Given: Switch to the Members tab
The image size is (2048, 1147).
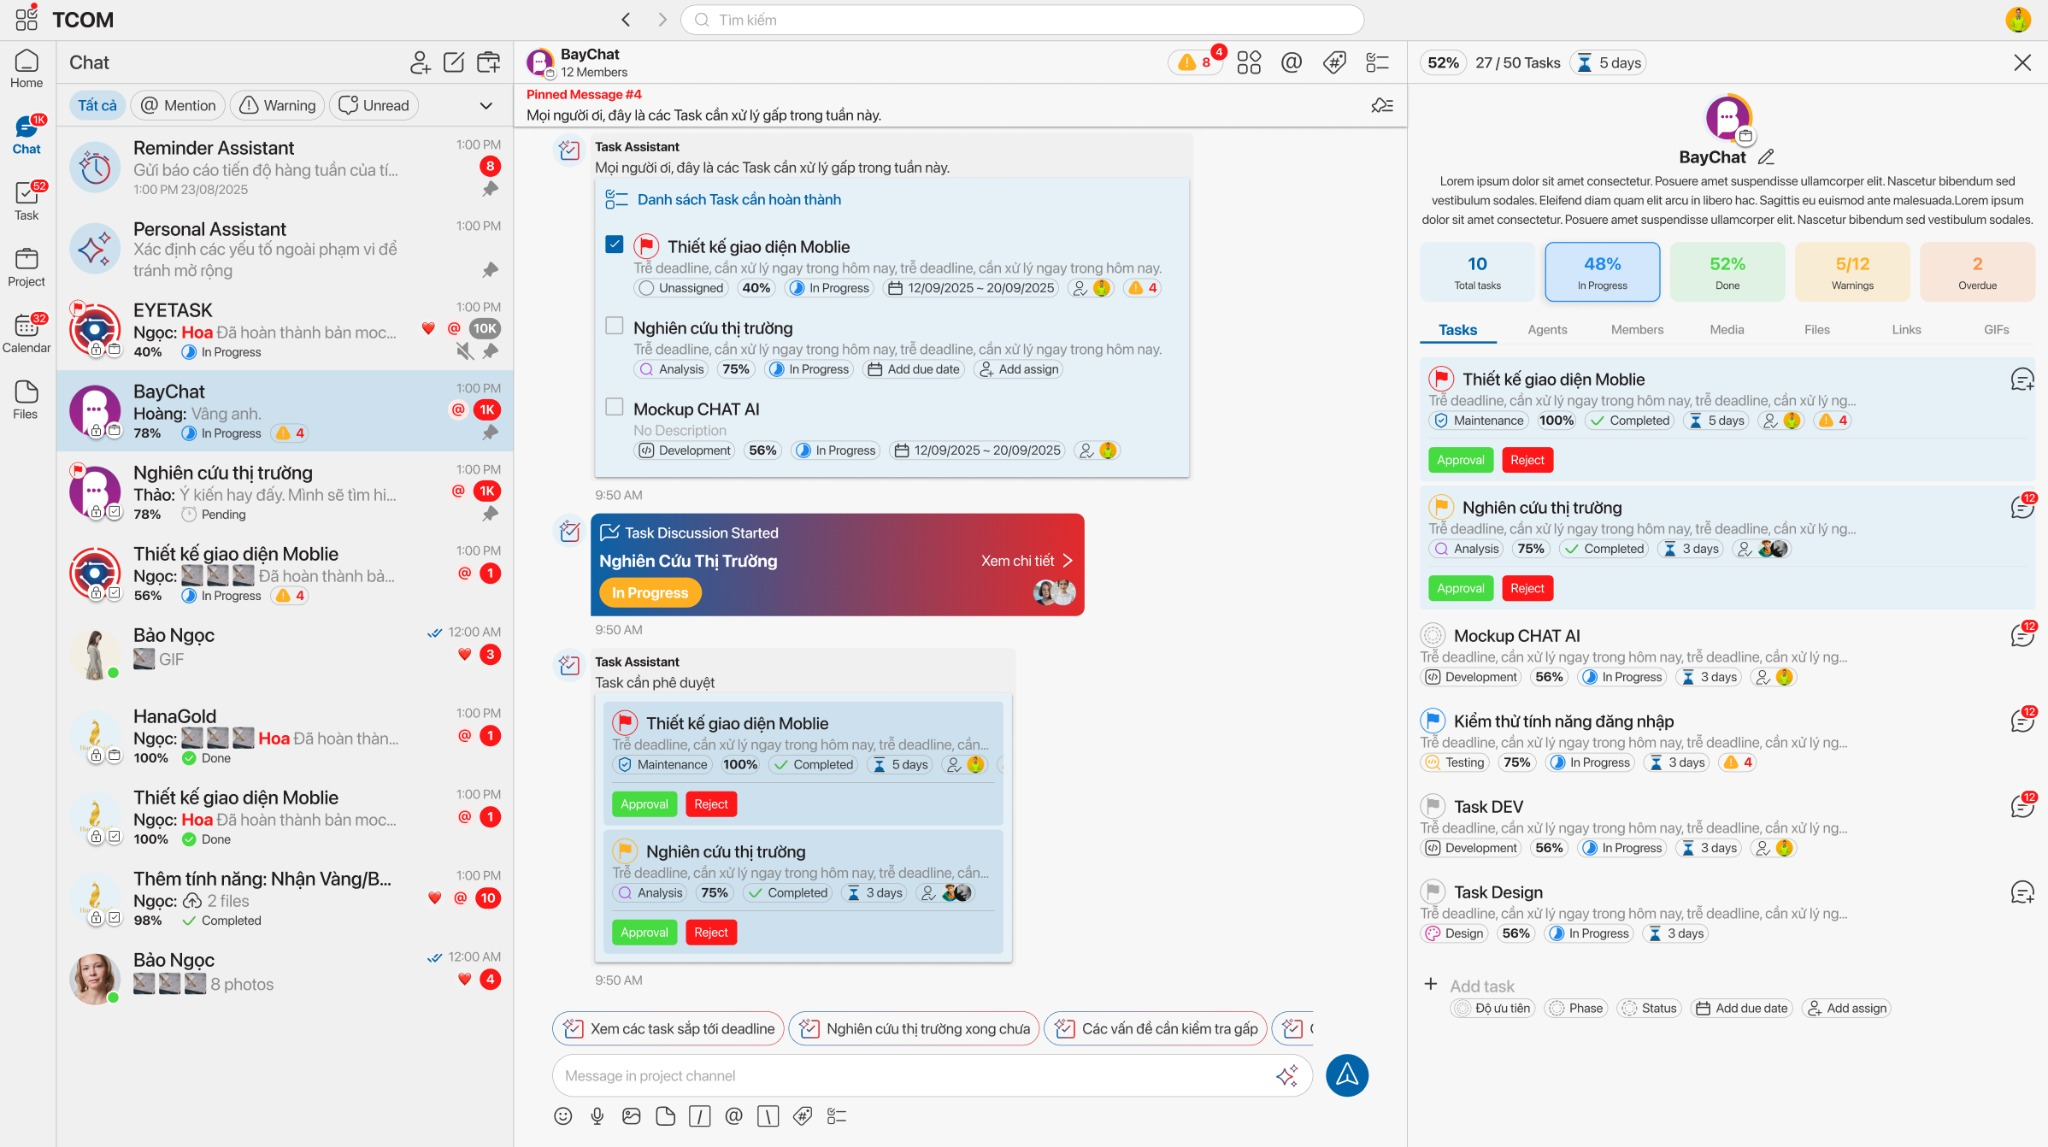Looking at the screenshot, I should click(x=1637, y=330).
